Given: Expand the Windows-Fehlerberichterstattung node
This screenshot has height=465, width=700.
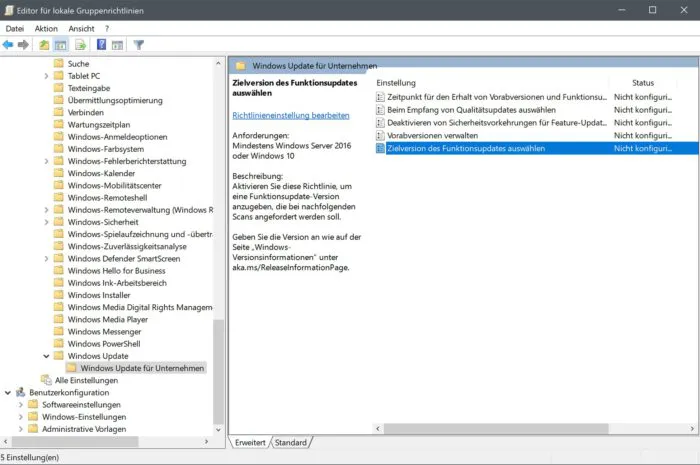Looking at the screenshot, I should 46,161.
